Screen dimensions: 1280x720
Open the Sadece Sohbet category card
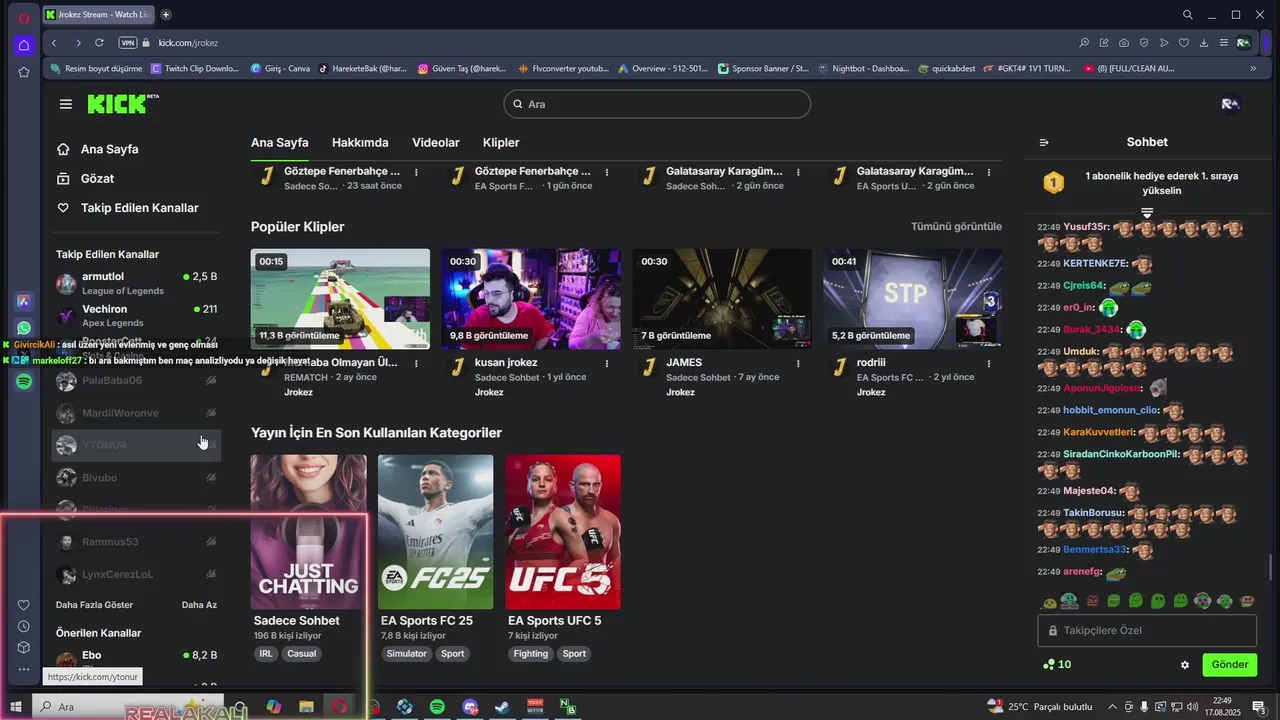coord(309,532)
